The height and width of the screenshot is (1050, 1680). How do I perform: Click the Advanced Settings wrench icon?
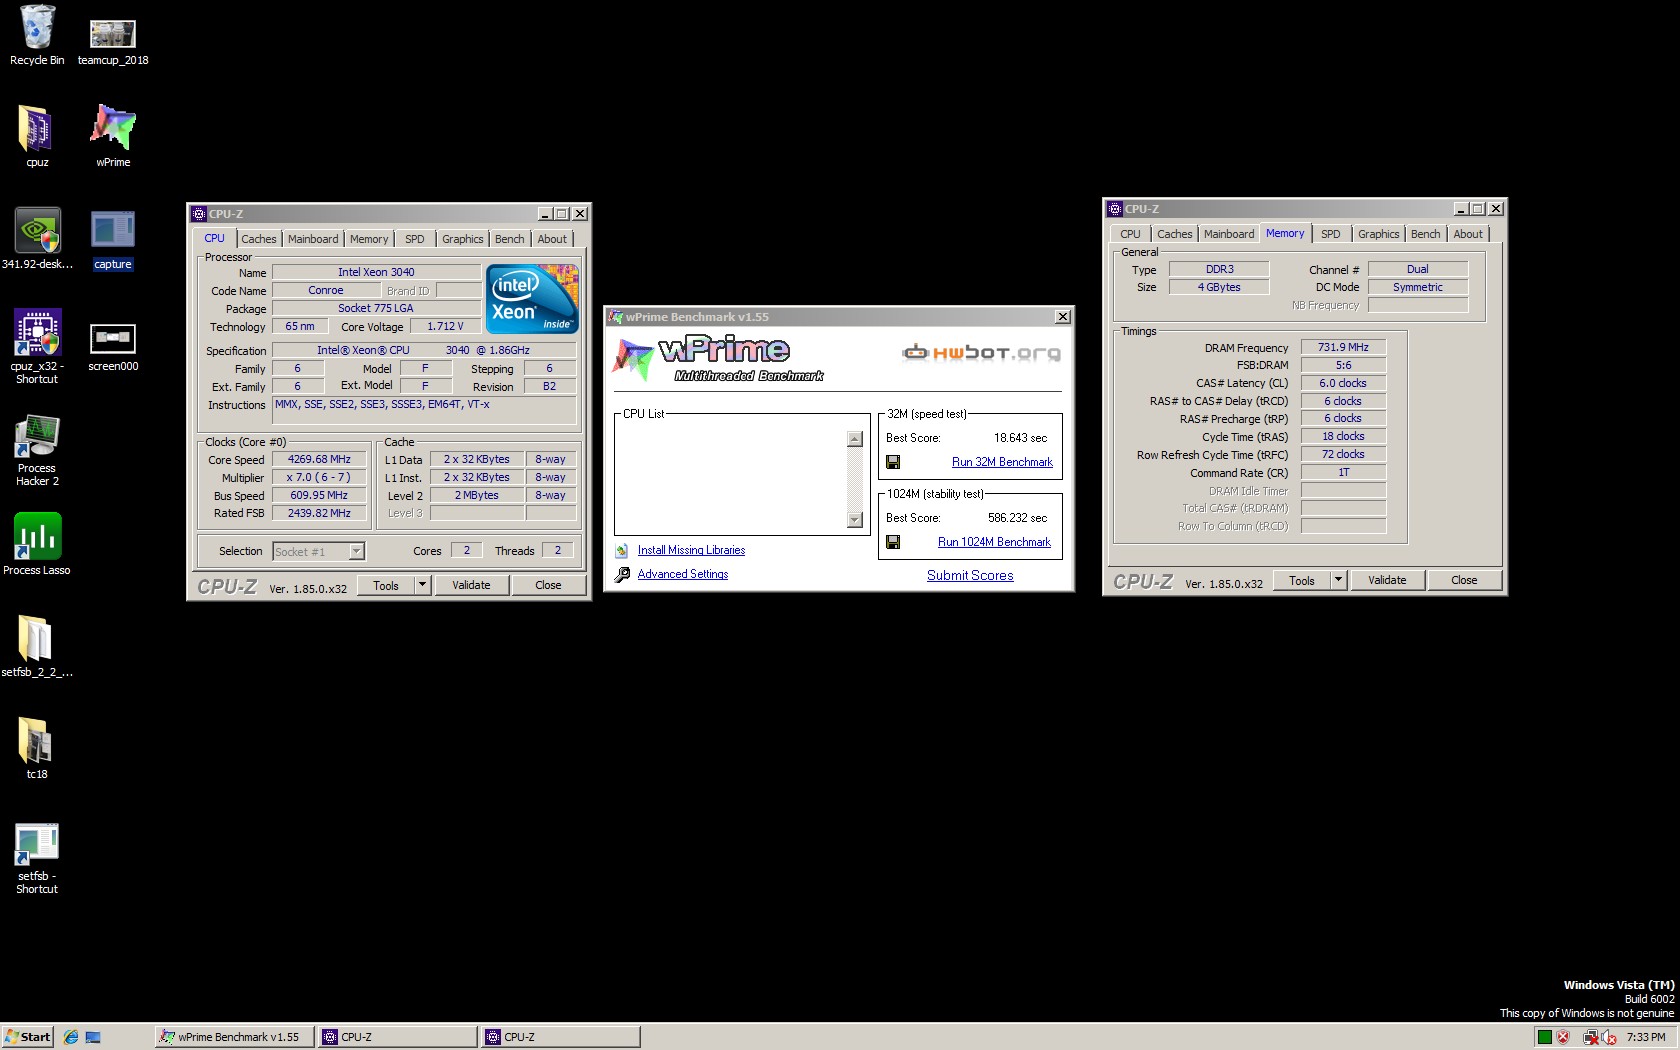[622, 575]
